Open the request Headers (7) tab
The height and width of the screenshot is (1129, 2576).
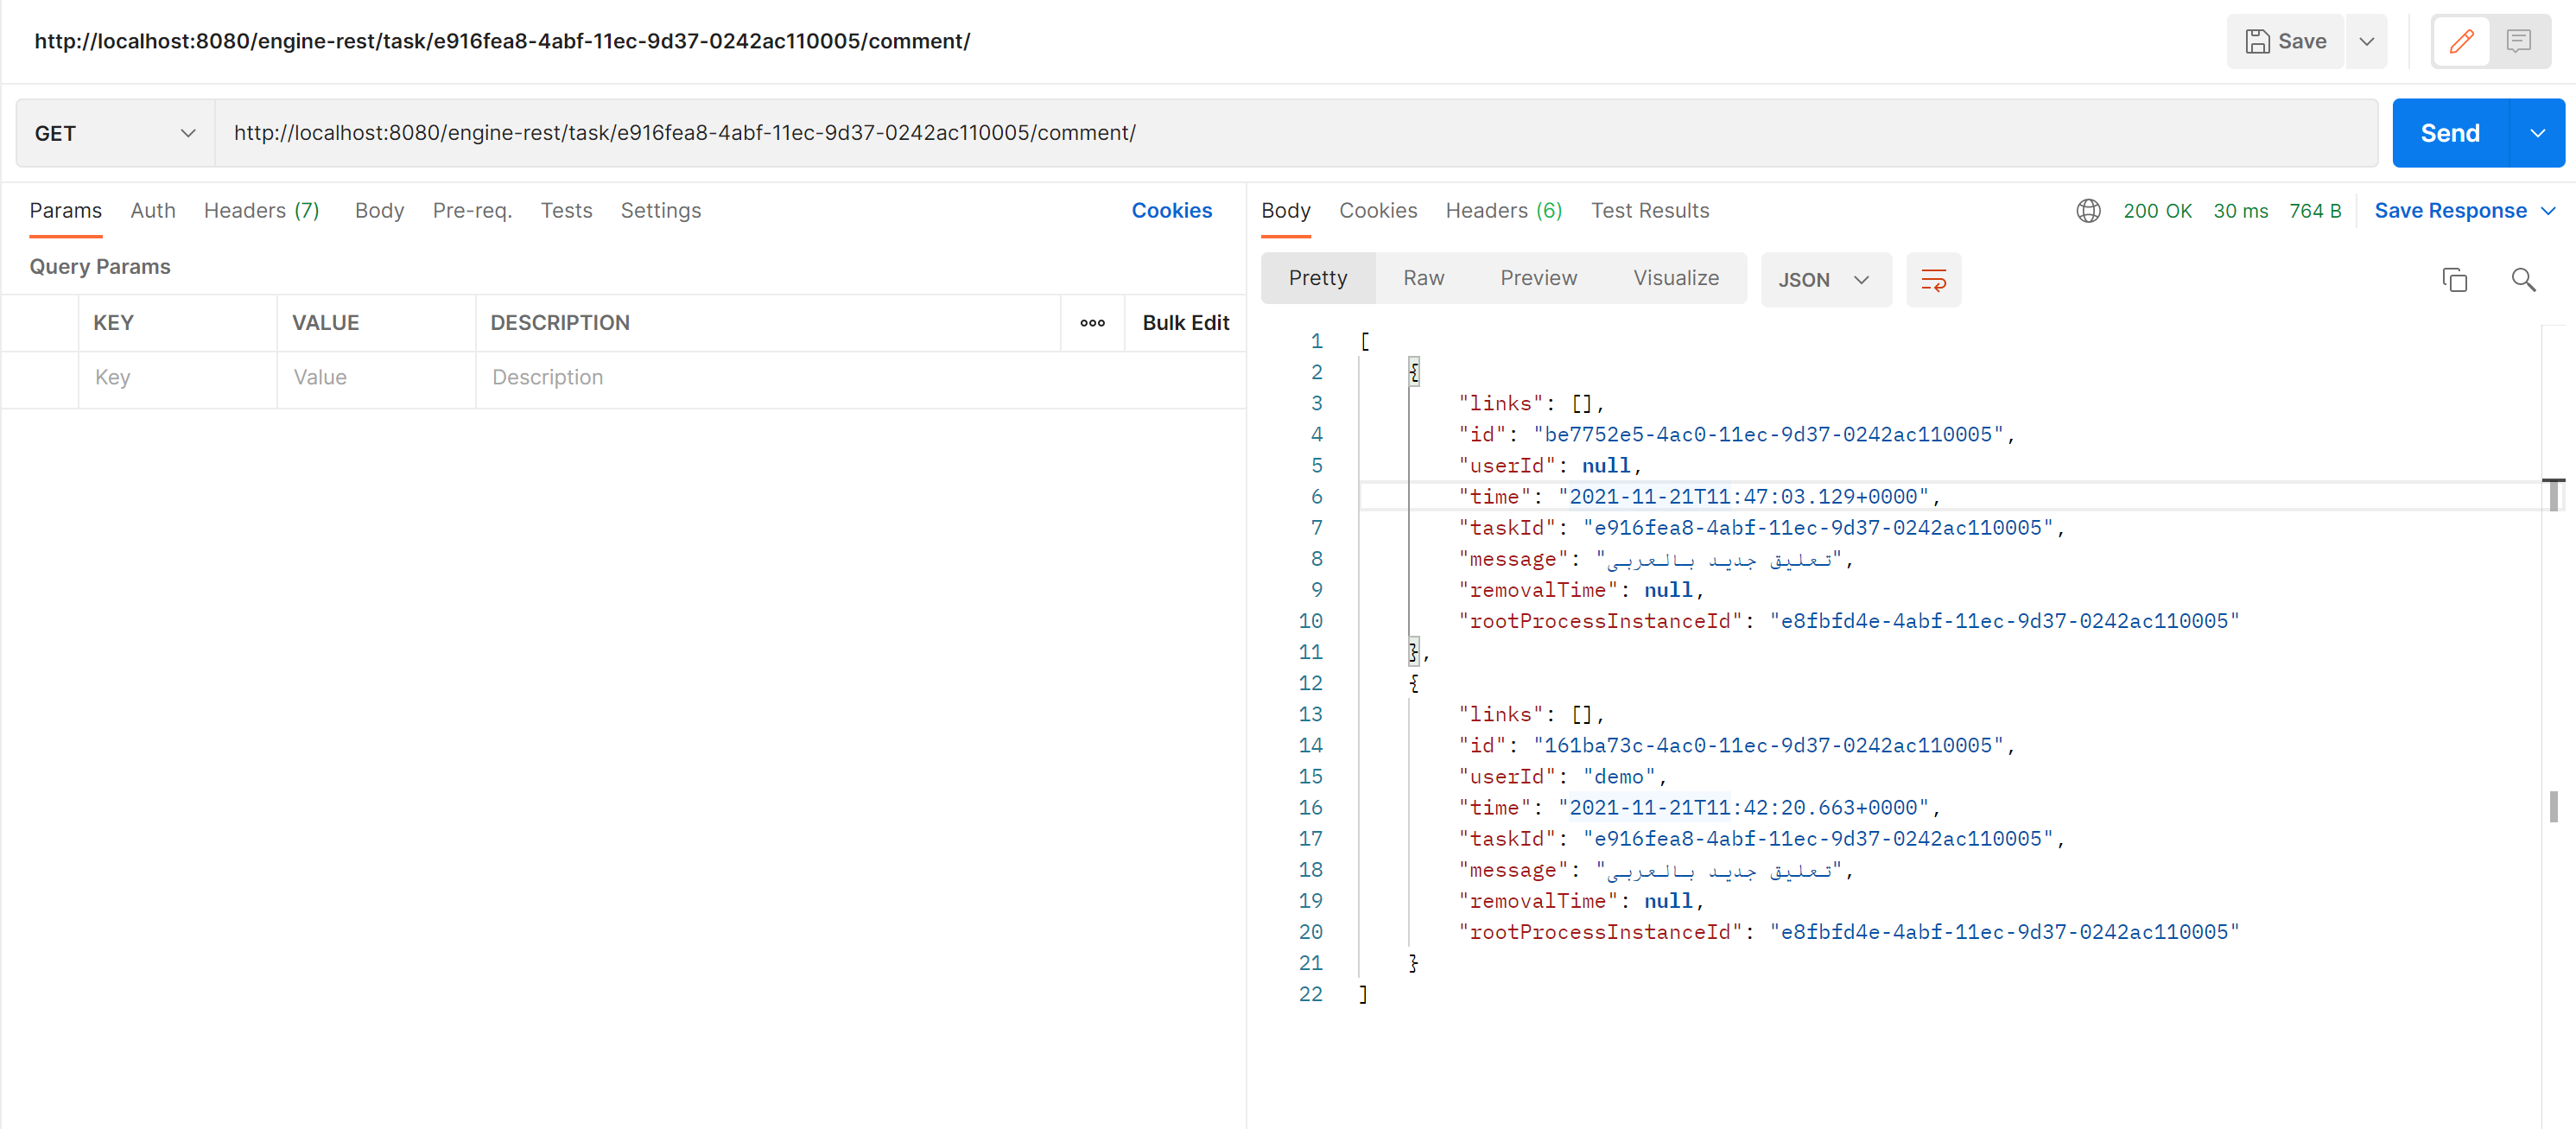[x=262, y=211]
